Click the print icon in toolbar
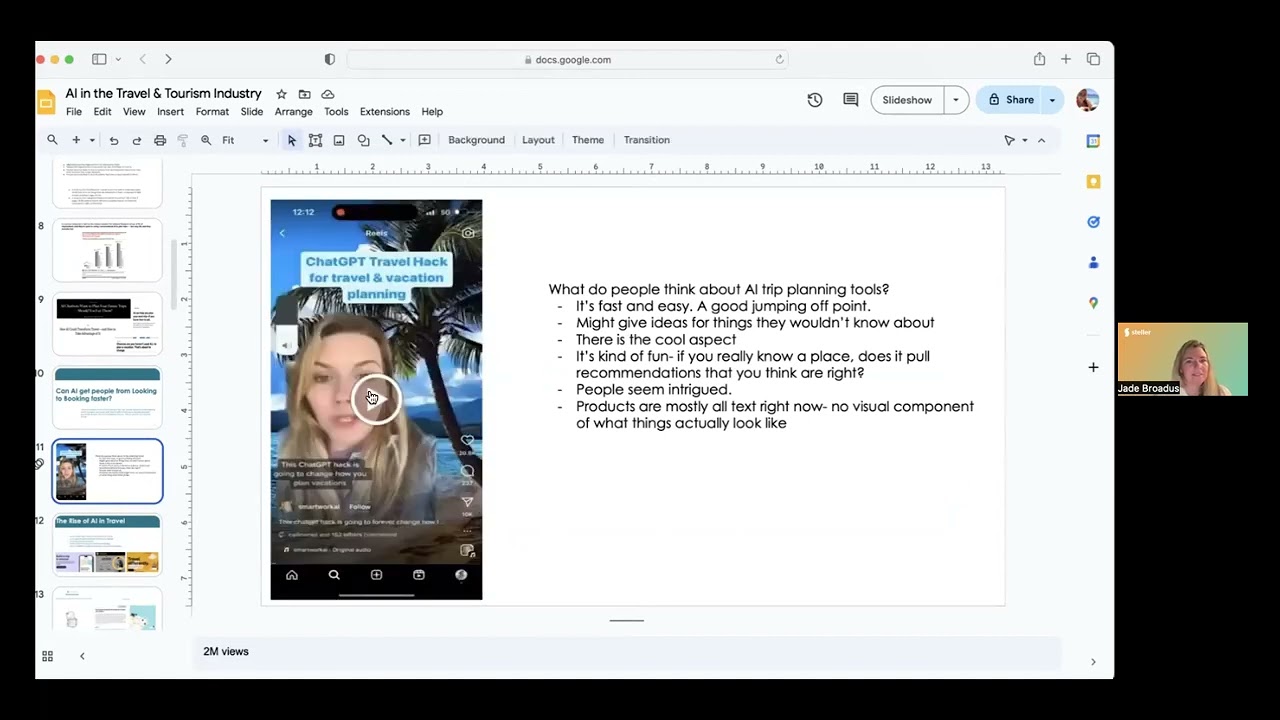This screenshot has height=720, width=1280. 160,140
